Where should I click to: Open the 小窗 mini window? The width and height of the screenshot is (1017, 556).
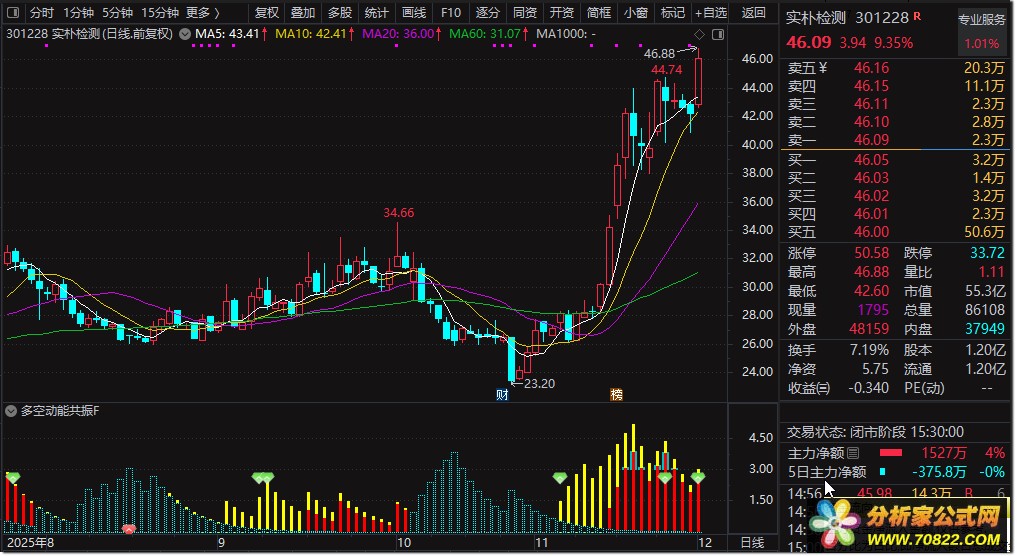click(x=636, y=12)
